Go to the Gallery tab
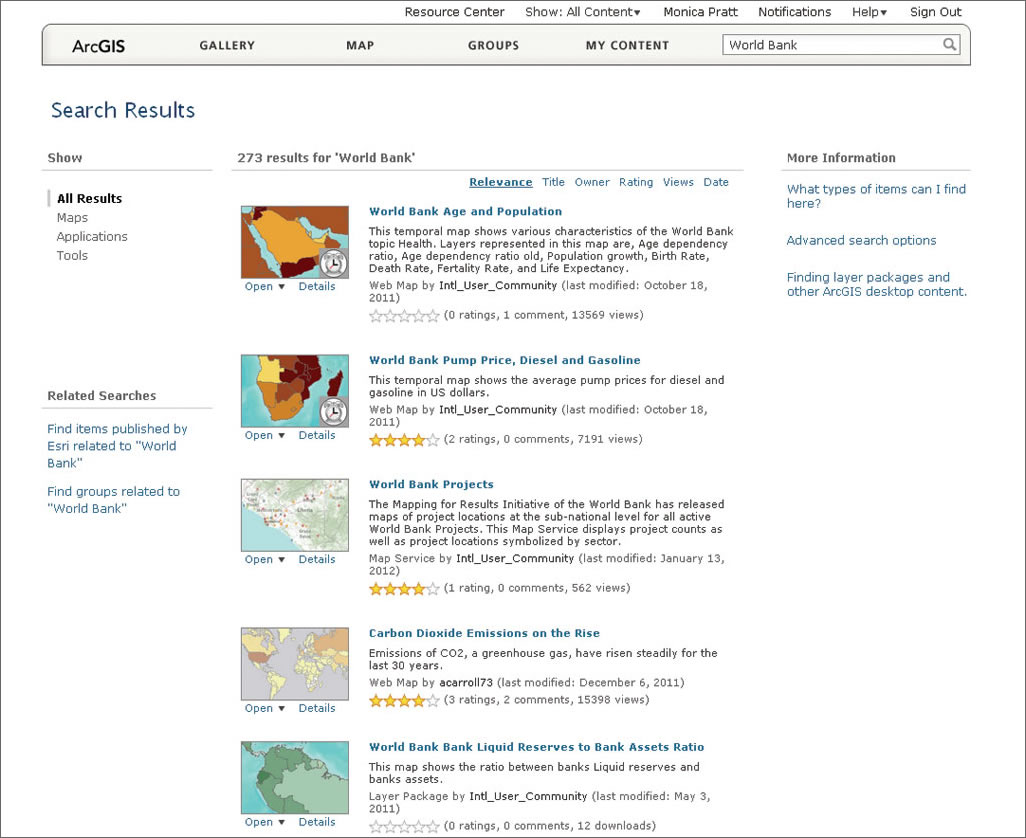 click(227, 46)
